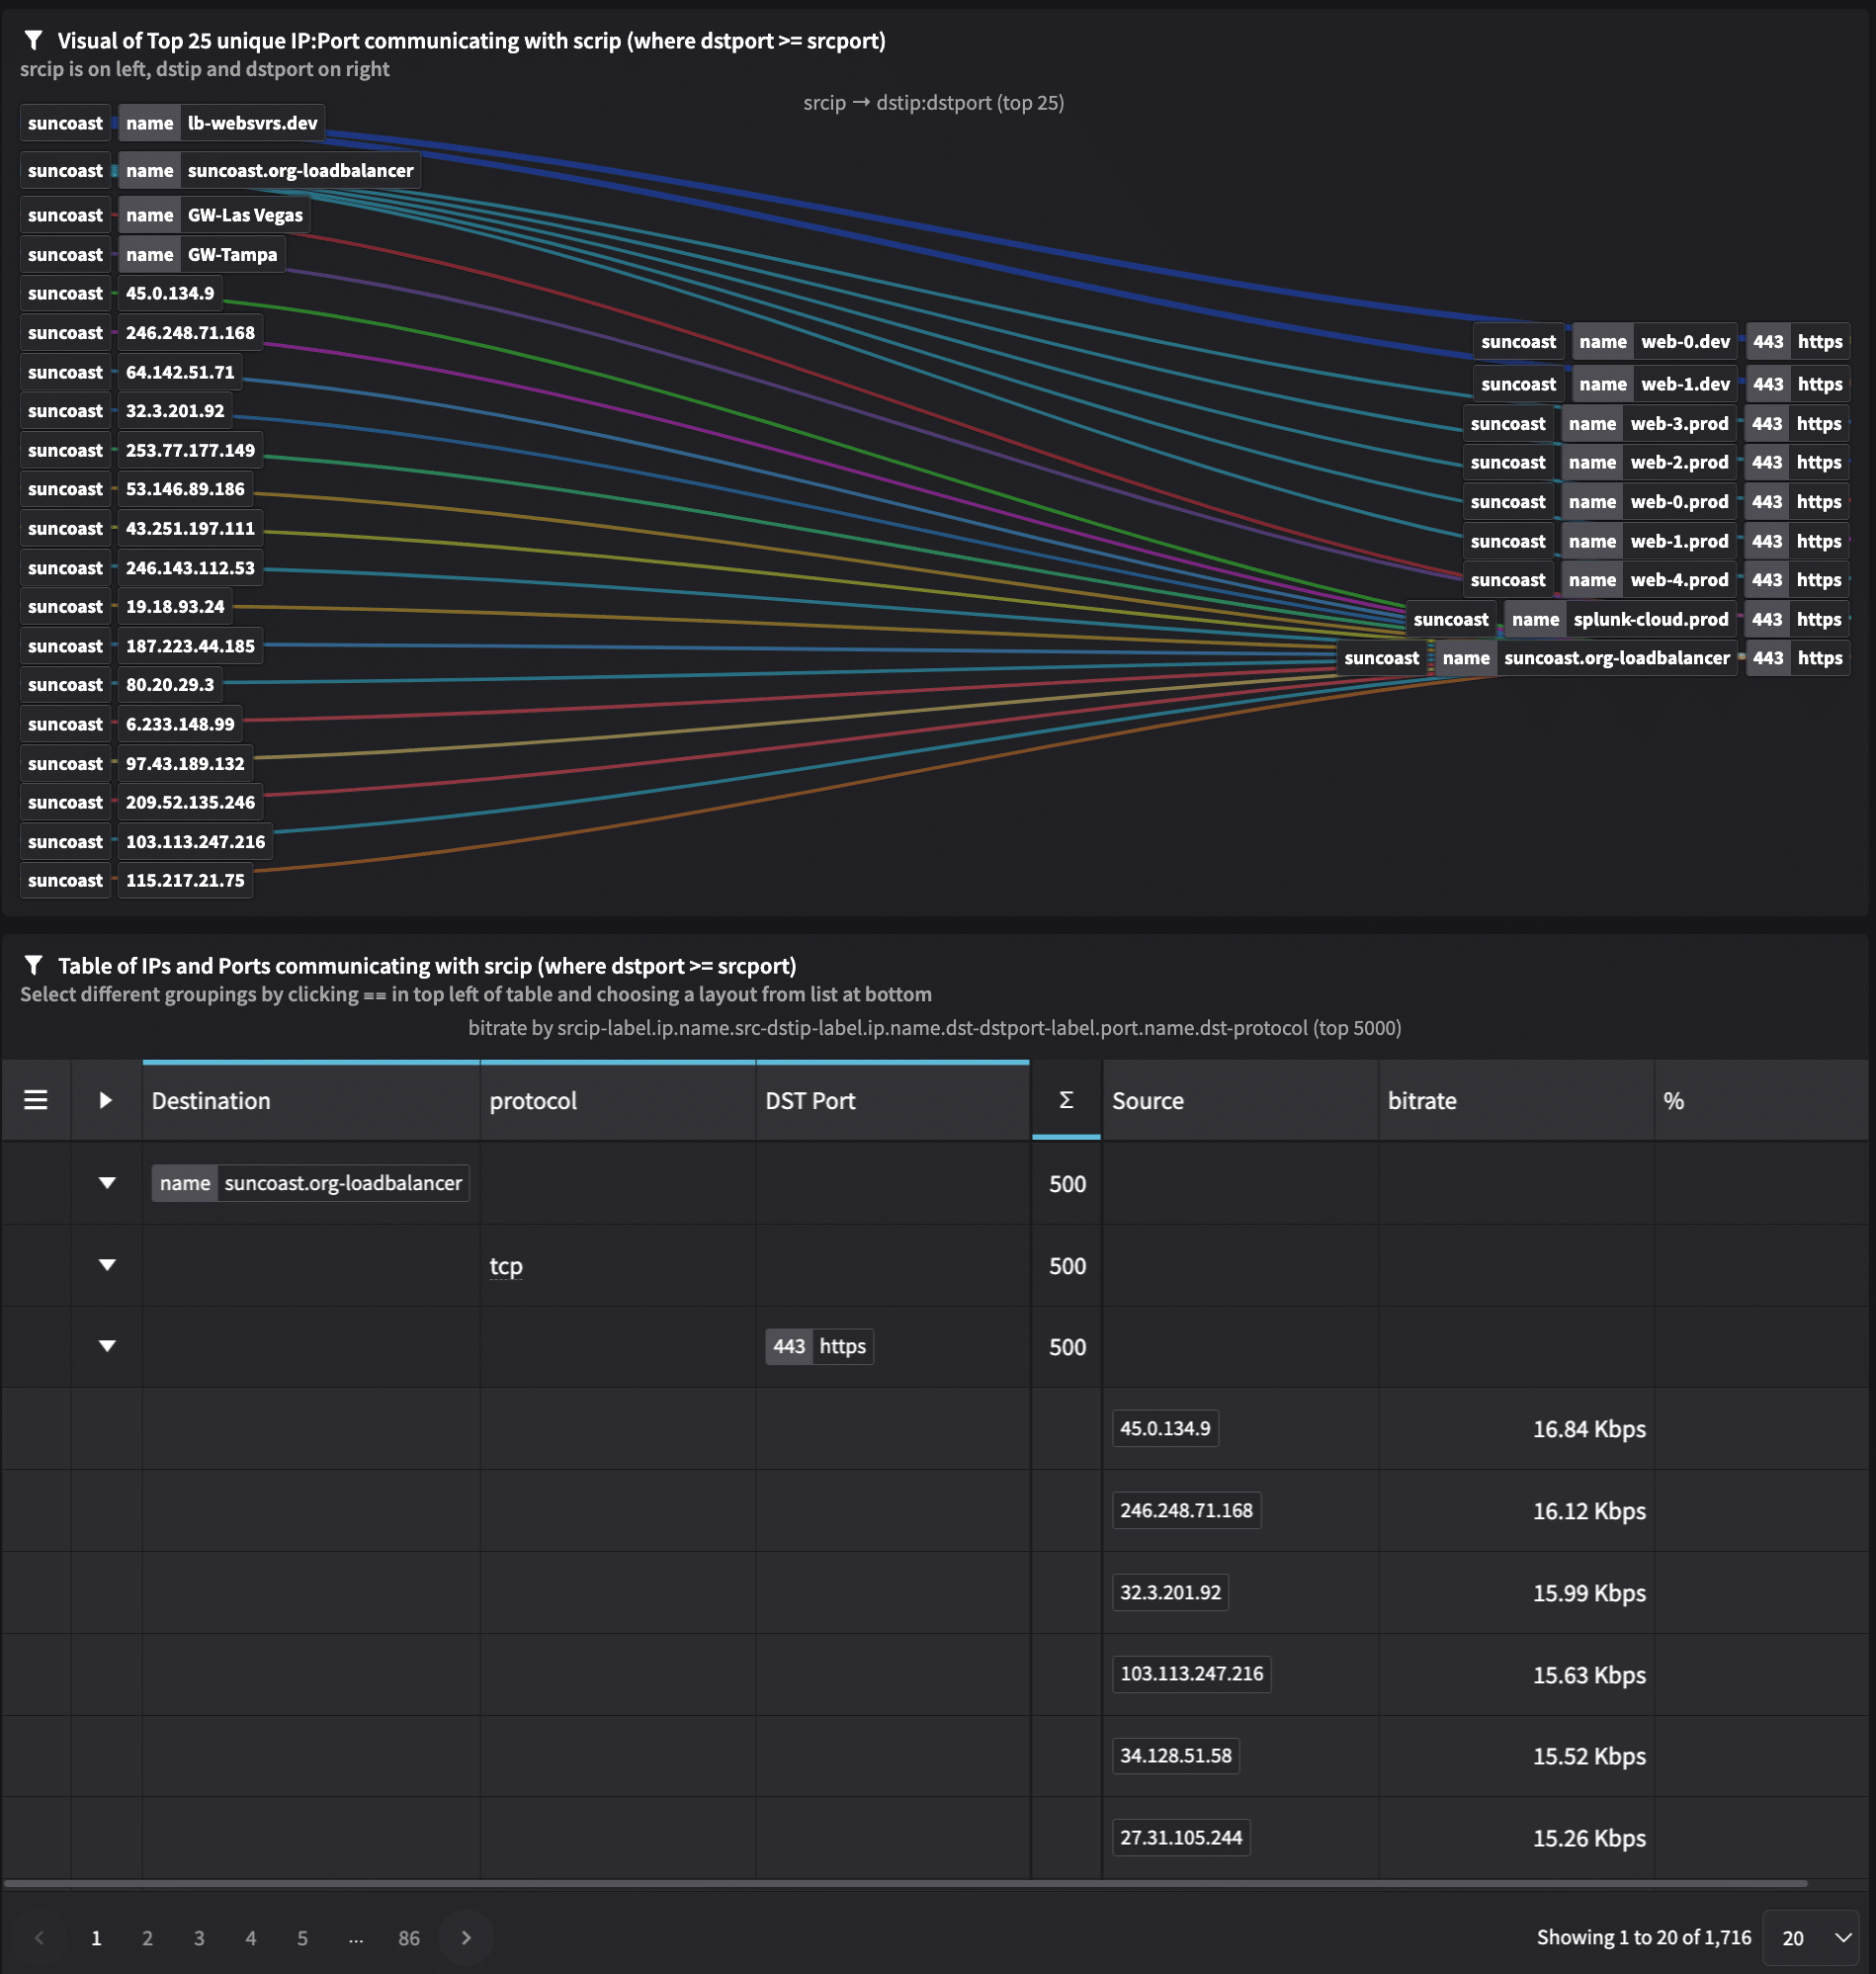Go to results page 2
Screen dimensions: 1876x1974
[x=148, y=1938]
